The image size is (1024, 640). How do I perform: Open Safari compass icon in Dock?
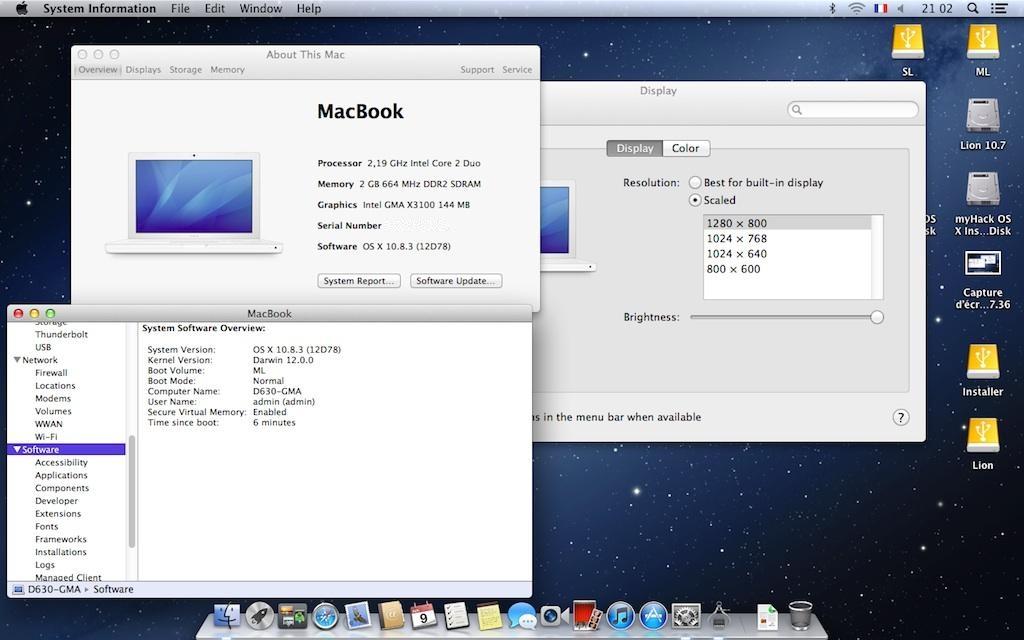325,615
